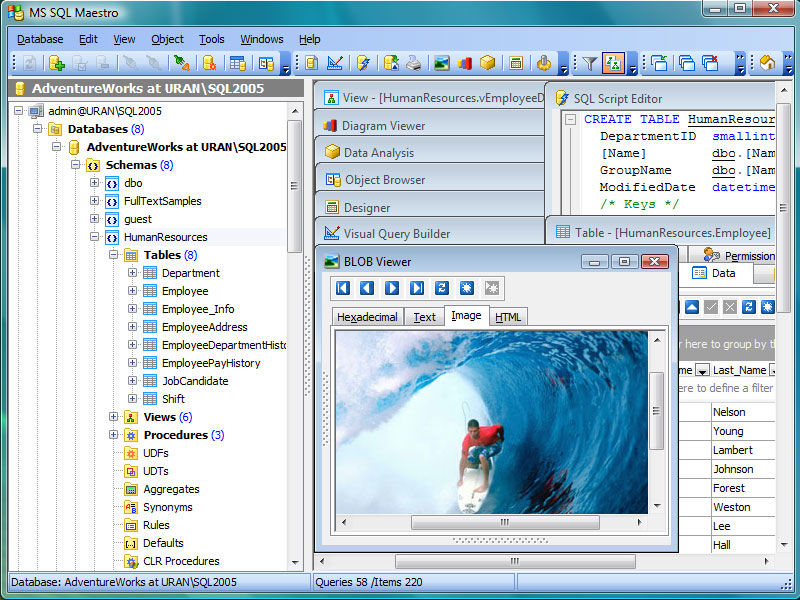Click the BLOB image horizontal scrollbar
This screenshot has width=800, height=600.
(504, 522)
